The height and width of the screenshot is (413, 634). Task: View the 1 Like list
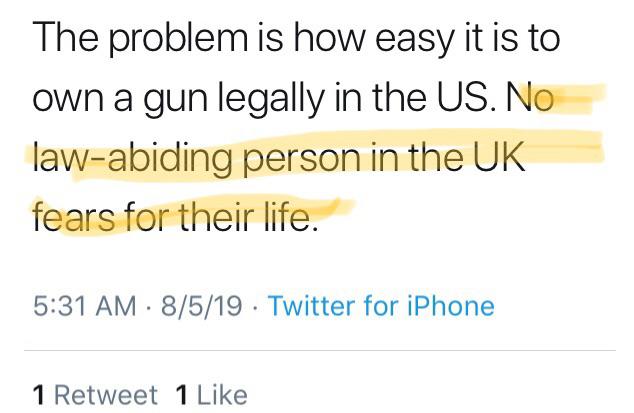point(212,394)
